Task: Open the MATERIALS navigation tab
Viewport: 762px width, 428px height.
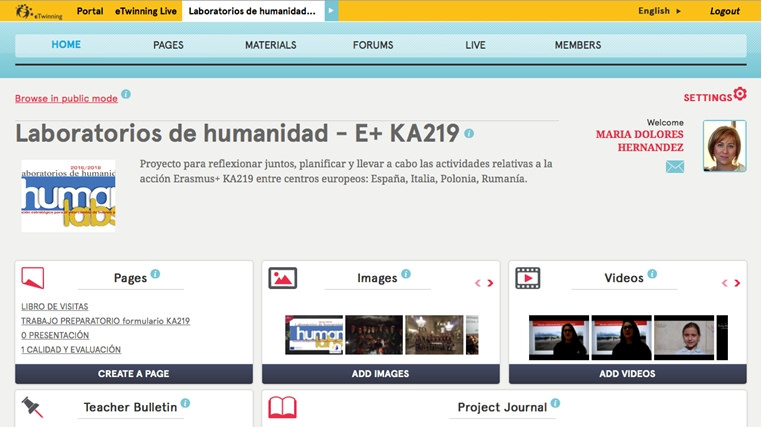Action: pyautogui.click(x=271, y=45)
